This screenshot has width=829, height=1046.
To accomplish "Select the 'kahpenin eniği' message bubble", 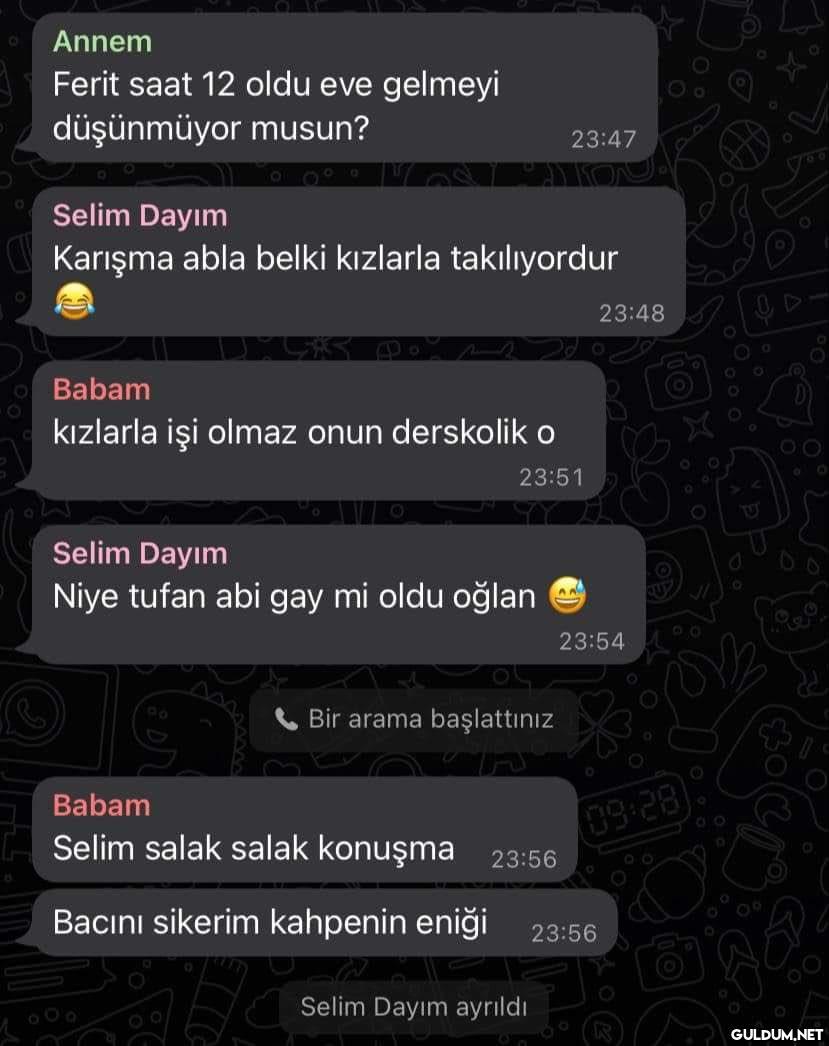I will tap(325, 923).
